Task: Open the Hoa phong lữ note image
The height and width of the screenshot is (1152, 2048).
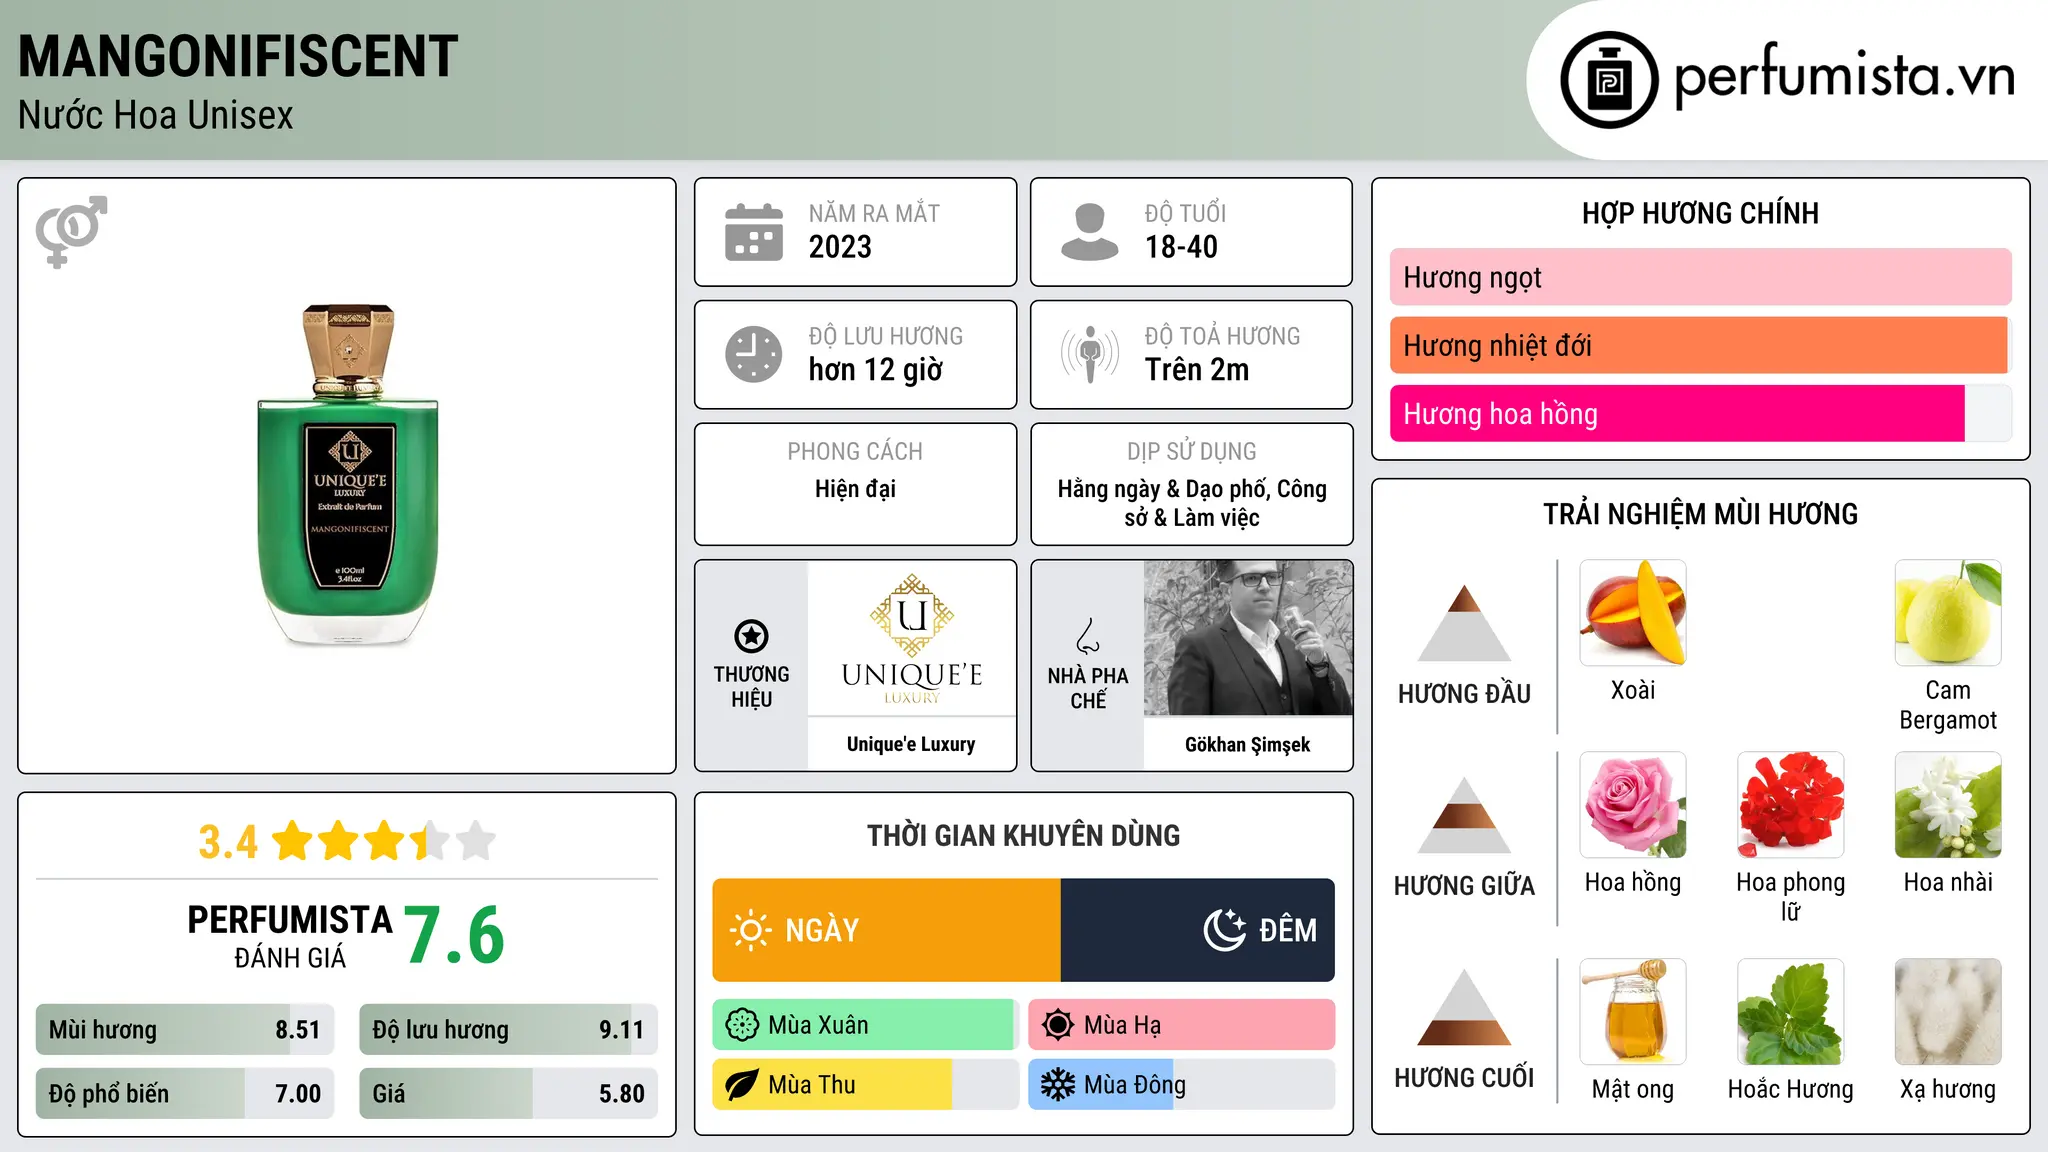Action: tap(1790, 805)
